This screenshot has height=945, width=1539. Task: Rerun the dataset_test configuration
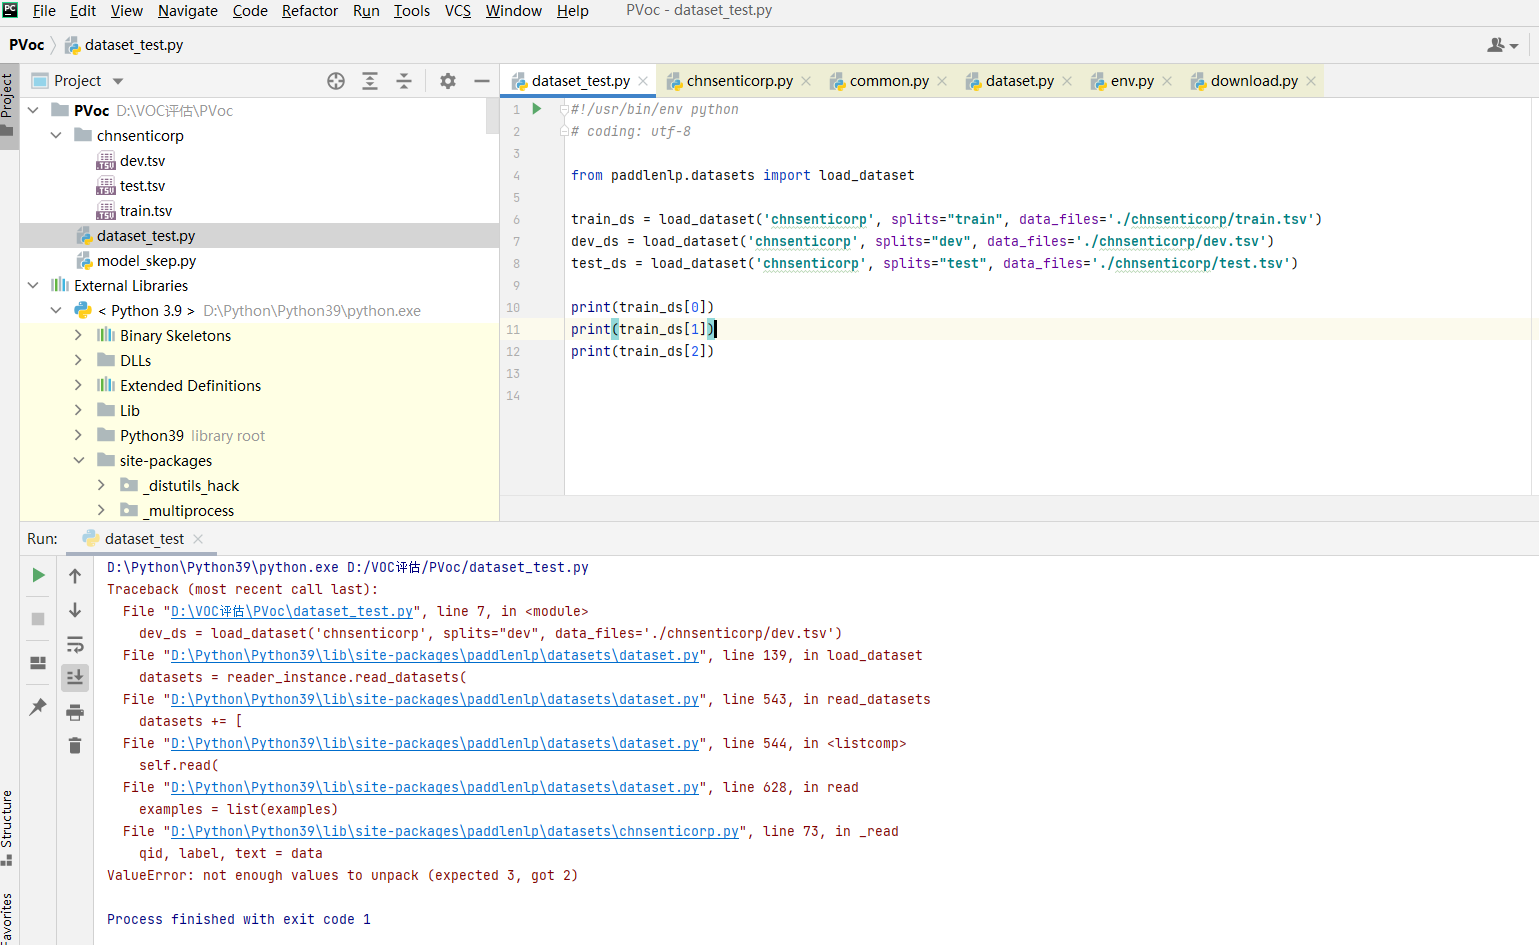[x=37, y=575]
